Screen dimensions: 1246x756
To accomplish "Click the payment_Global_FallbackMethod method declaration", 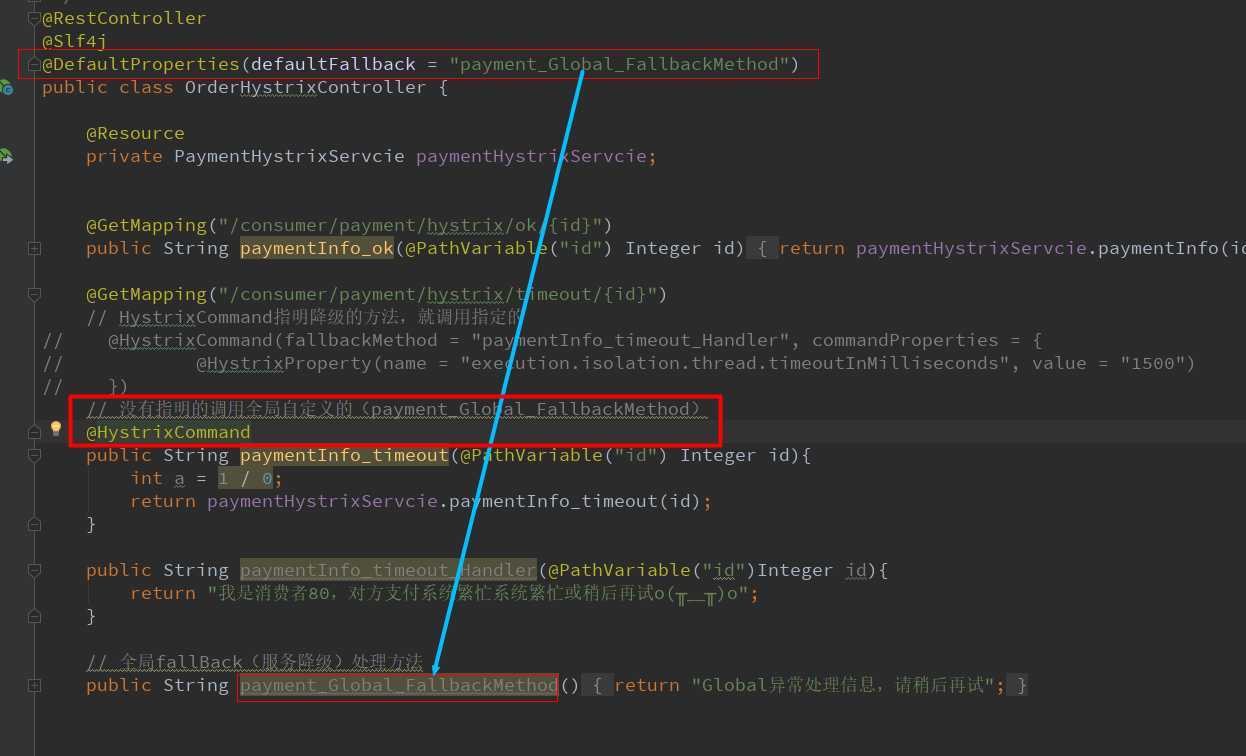I will click(398, 685).
